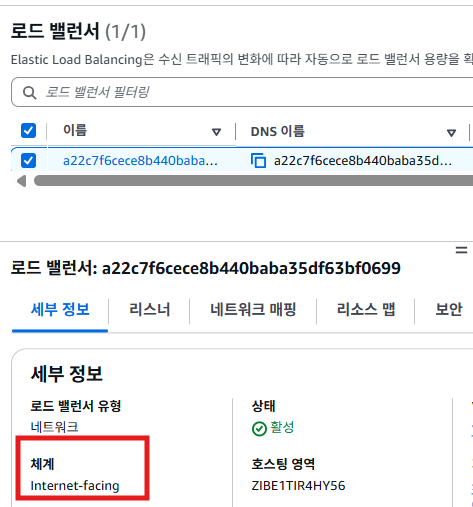This screenshot has height=507, width=473.
Task: Copy the DNS name with the copy icon
Action: (x=258, y=161)
